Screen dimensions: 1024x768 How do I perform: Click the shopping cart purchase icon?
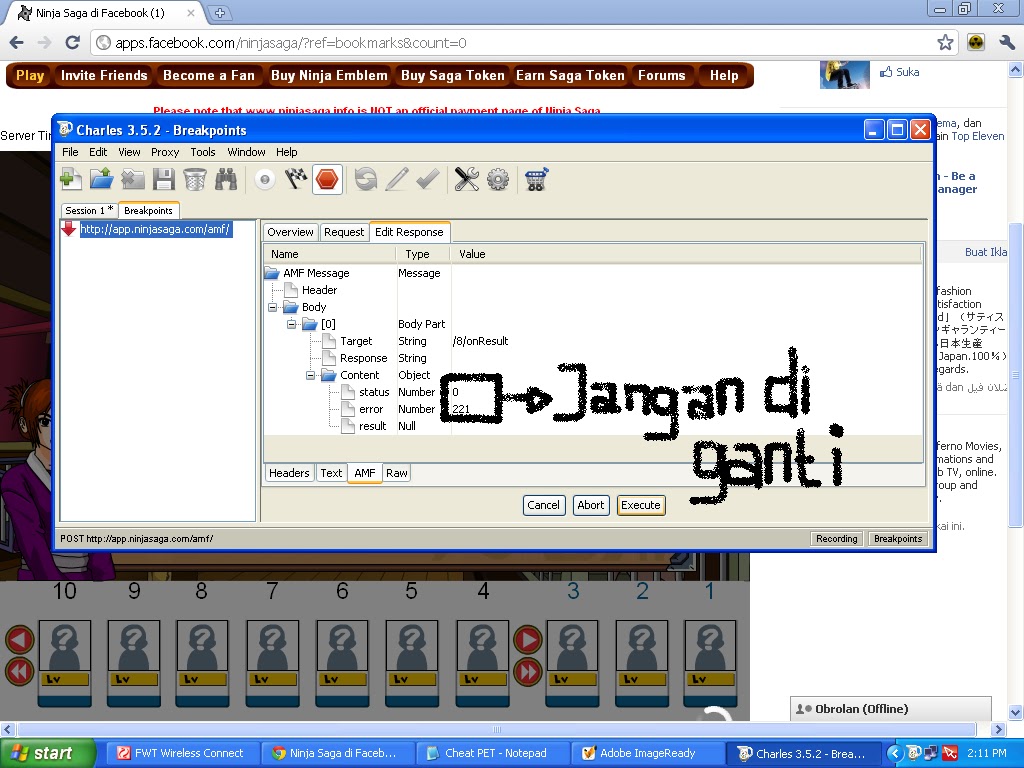coord(536,179)
